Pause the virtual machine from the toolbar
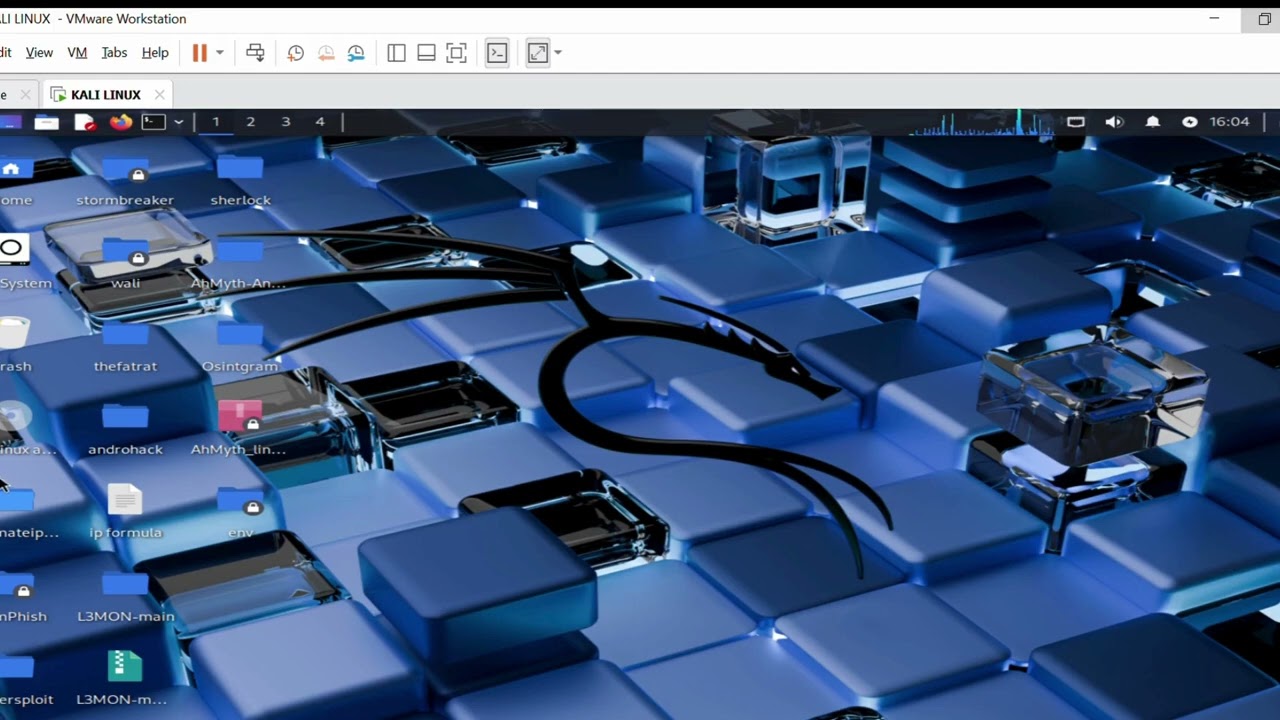 pos(199,53)
